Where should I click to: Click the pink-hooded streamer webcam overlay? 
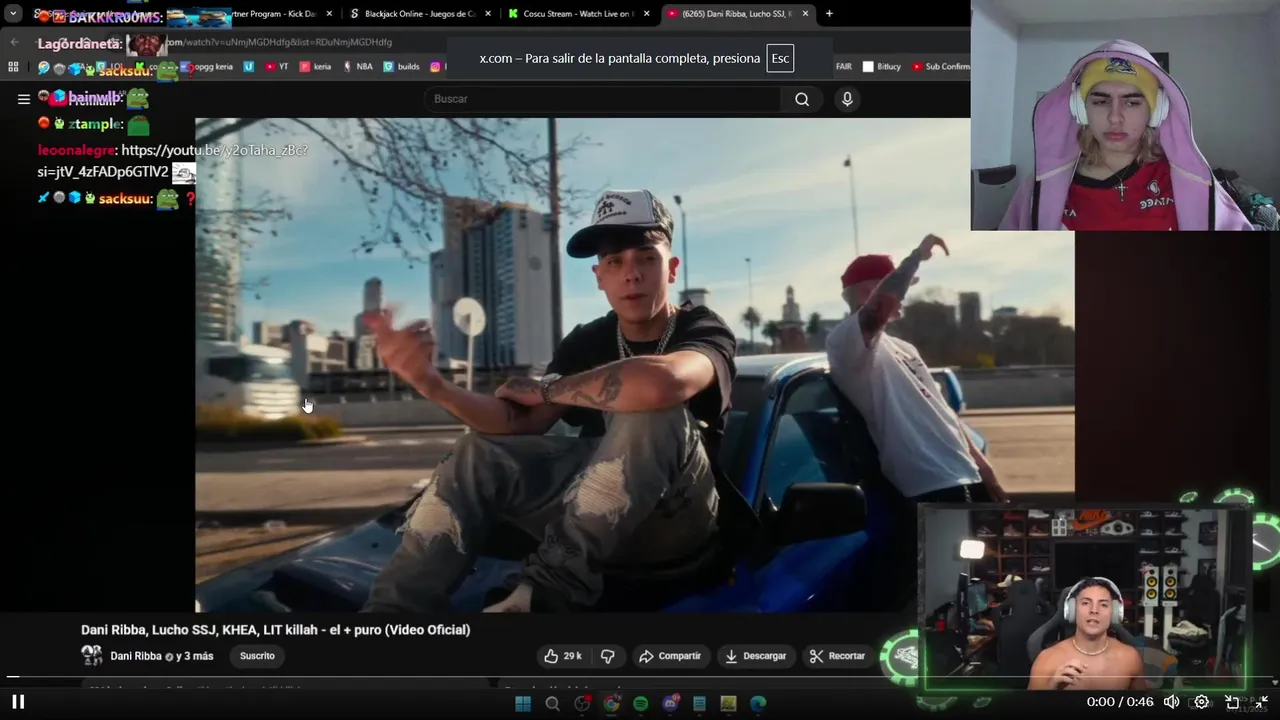(1125, 115)
